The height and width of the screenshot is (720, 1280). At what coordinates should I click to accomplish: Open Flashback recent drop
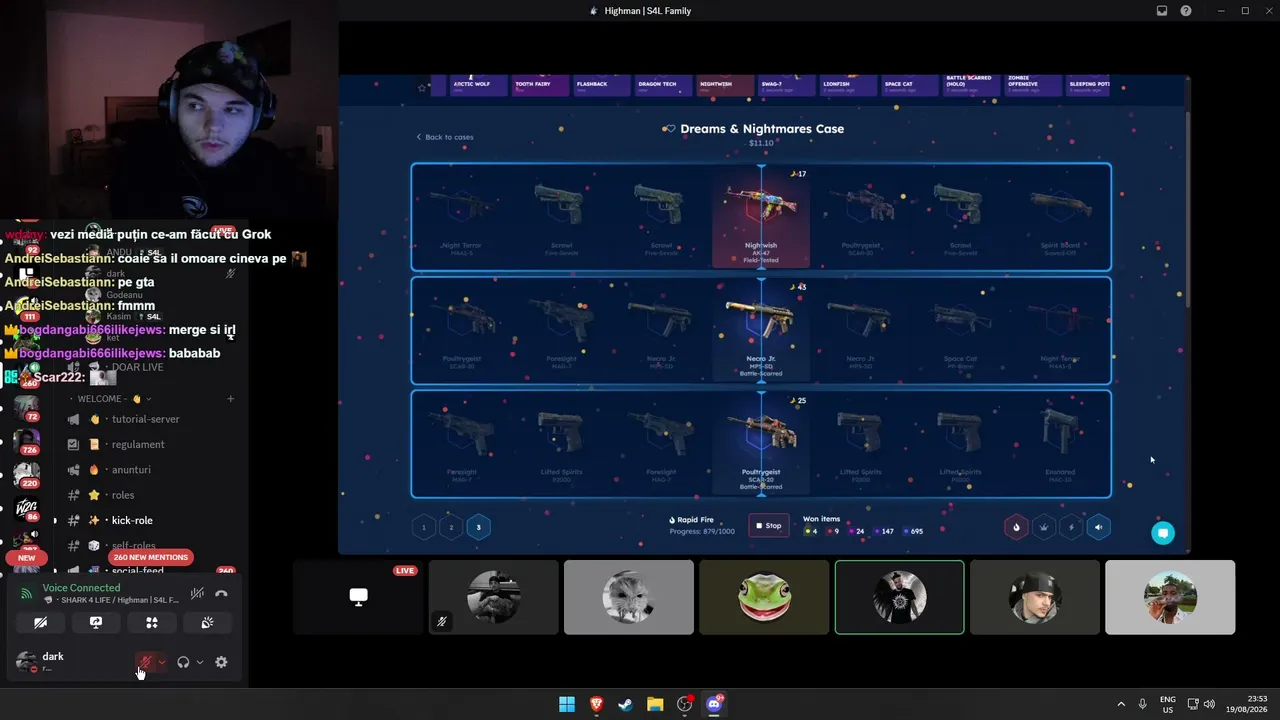pyautogui.click(x=602, y=86)
